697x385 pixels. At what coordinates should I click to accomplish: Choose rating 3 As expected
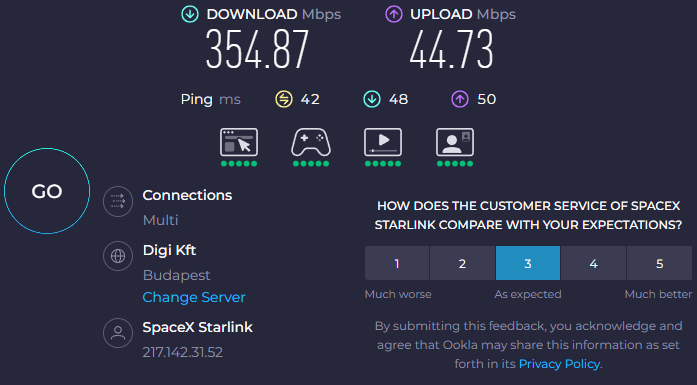tap(528, 263)
